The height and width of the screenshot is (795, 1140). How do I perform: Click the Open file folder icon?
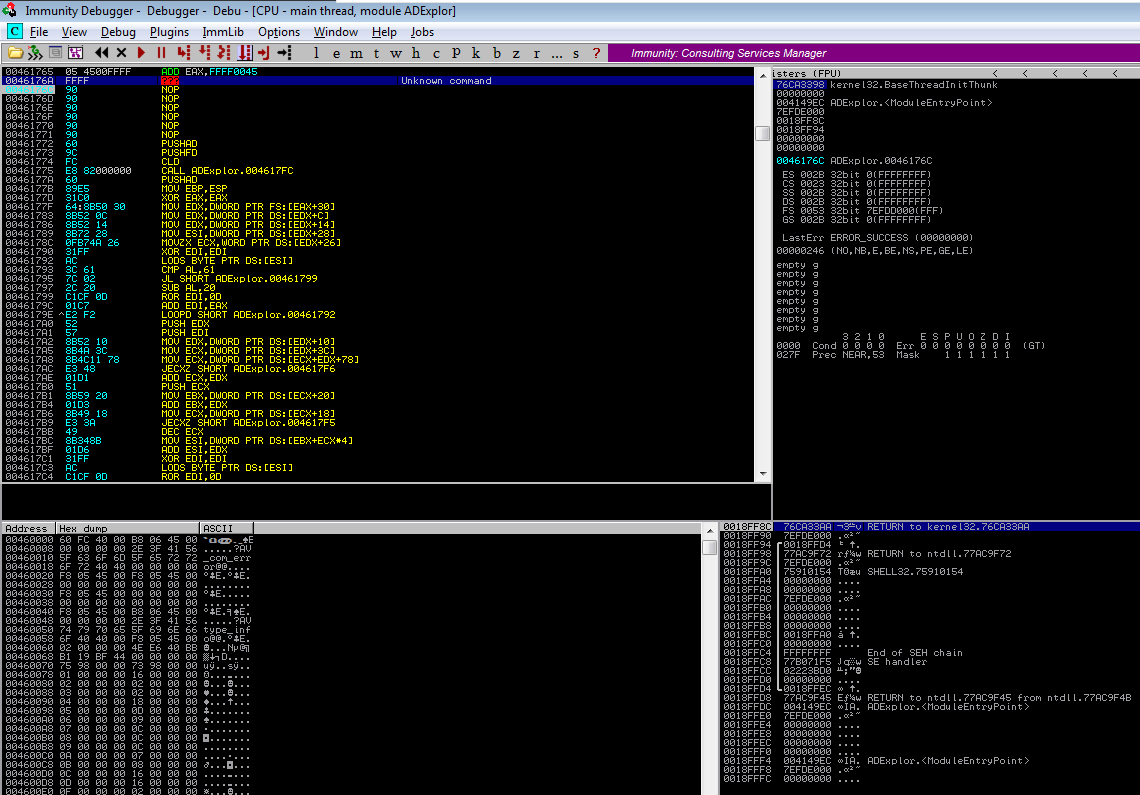coord(15,53)
